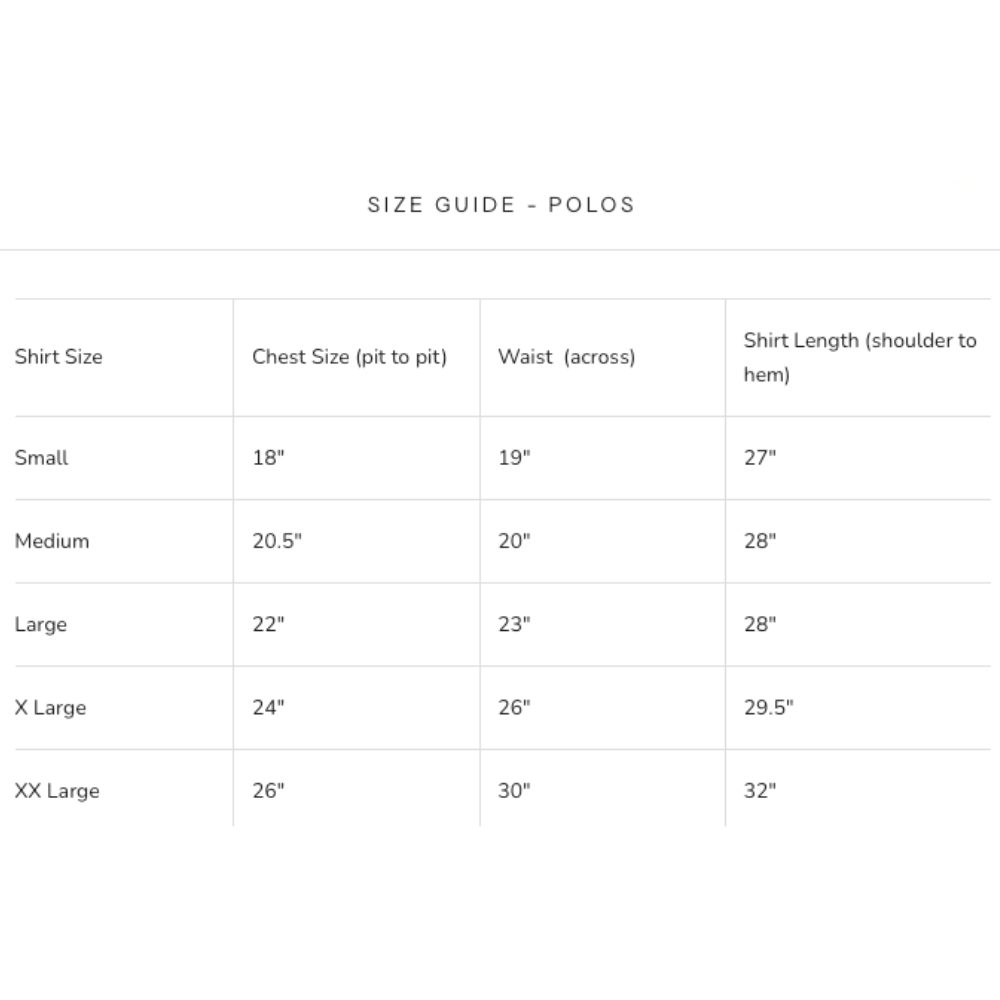Image resolution: width=1000 pixels, height=1000 pixels.
Task: Select Shirt Length (shoulder to hem) header
Action: [x=860, y=357]
